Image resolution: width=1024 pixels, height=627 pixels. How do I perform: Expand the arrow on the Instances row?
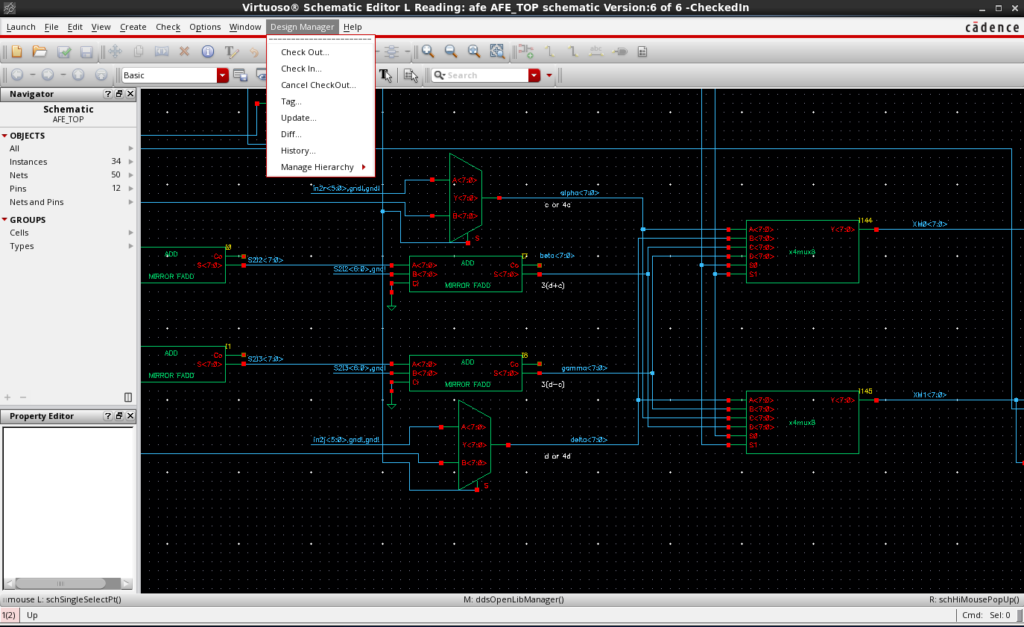click(x=131, y=162)
